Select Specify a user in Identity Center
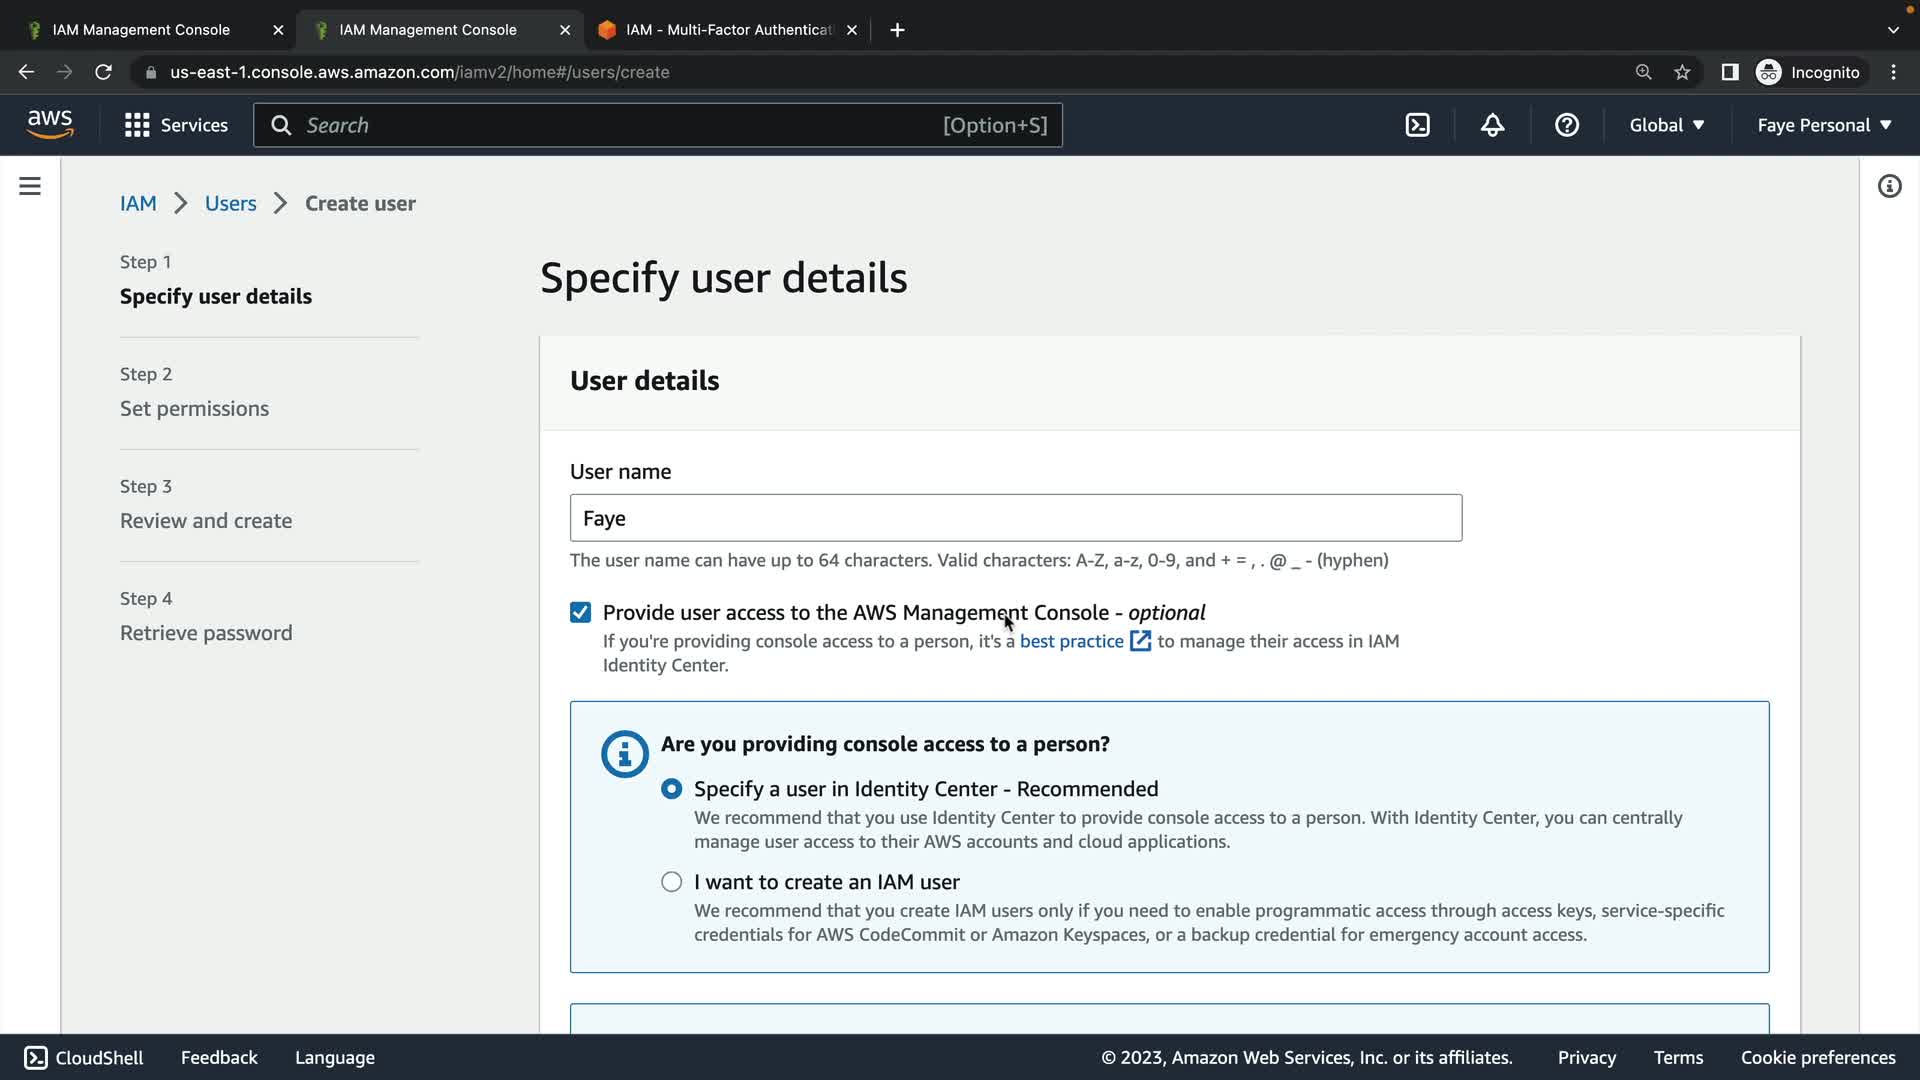Screen dimensions: 1920x1080 [672, 789]
